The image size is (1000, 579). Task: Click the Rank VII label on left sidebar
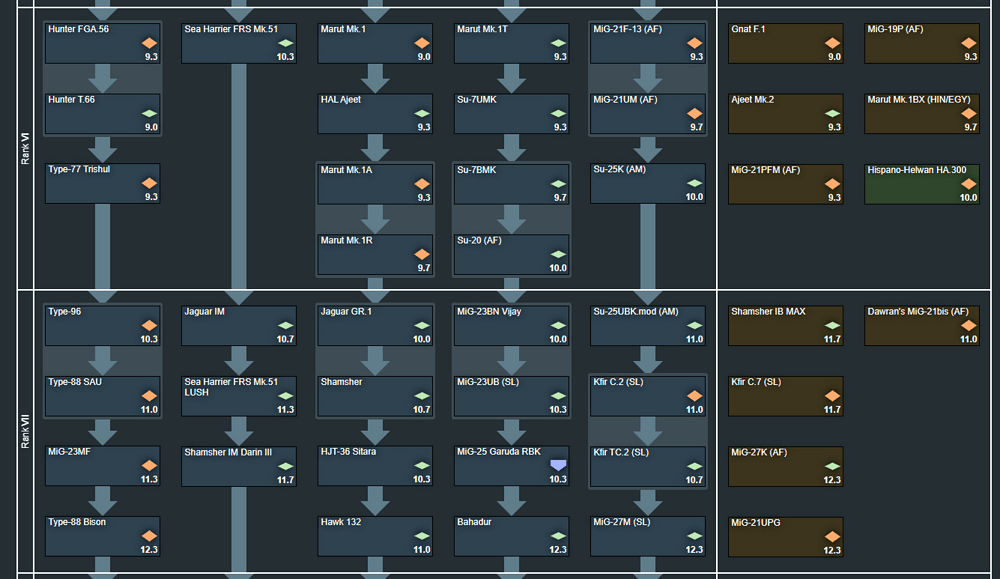tap(26, 432)
